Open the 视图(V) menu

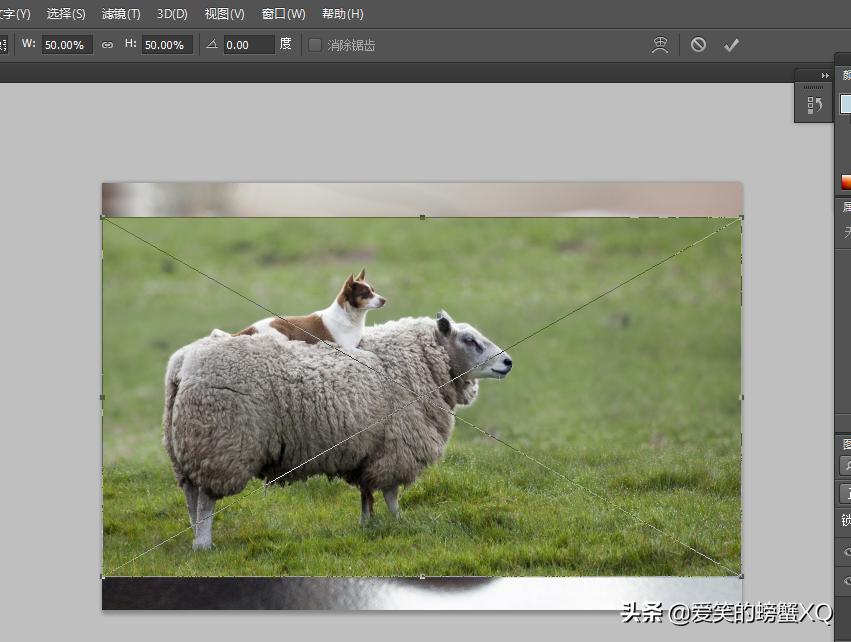coord(224,14)
